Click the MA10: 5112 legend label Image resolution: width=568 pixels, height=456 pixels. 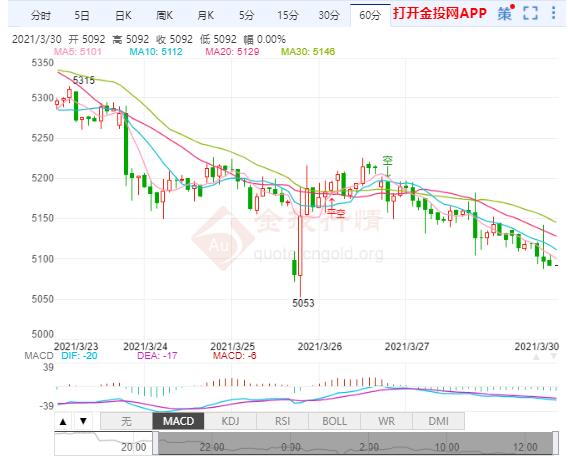pyautogui.click(x=156, y=51)
